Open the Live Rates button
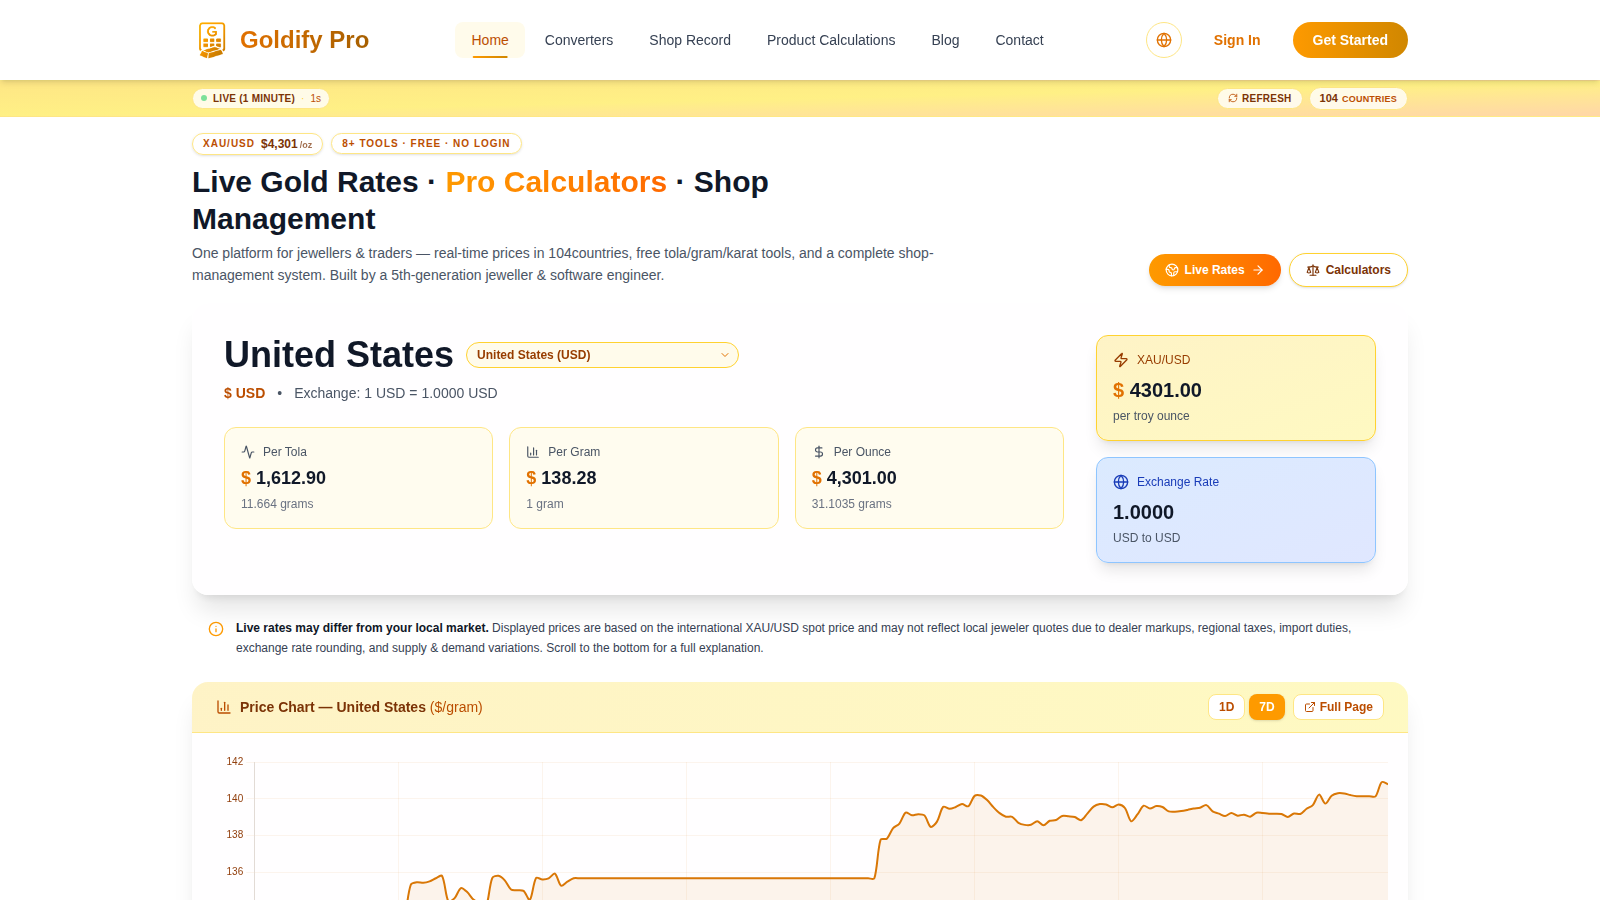The image size is (1600, 900). 1215,270
